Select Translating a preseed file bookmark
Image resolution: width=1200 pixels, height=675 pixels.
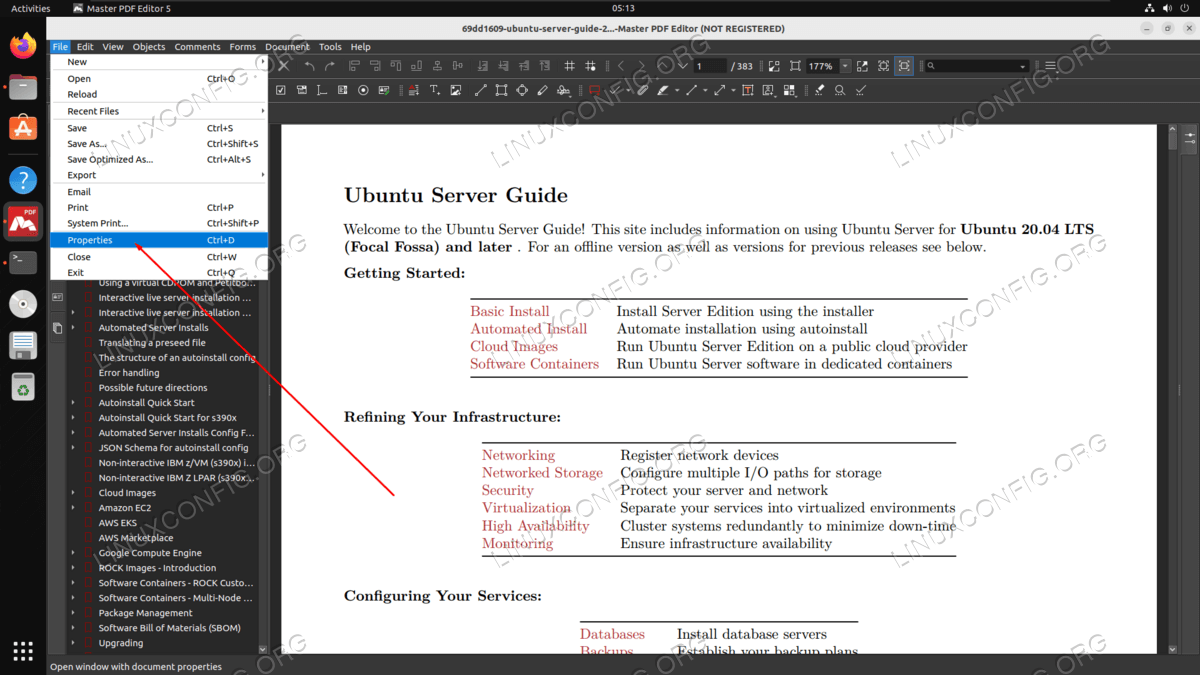coord(152,343)
